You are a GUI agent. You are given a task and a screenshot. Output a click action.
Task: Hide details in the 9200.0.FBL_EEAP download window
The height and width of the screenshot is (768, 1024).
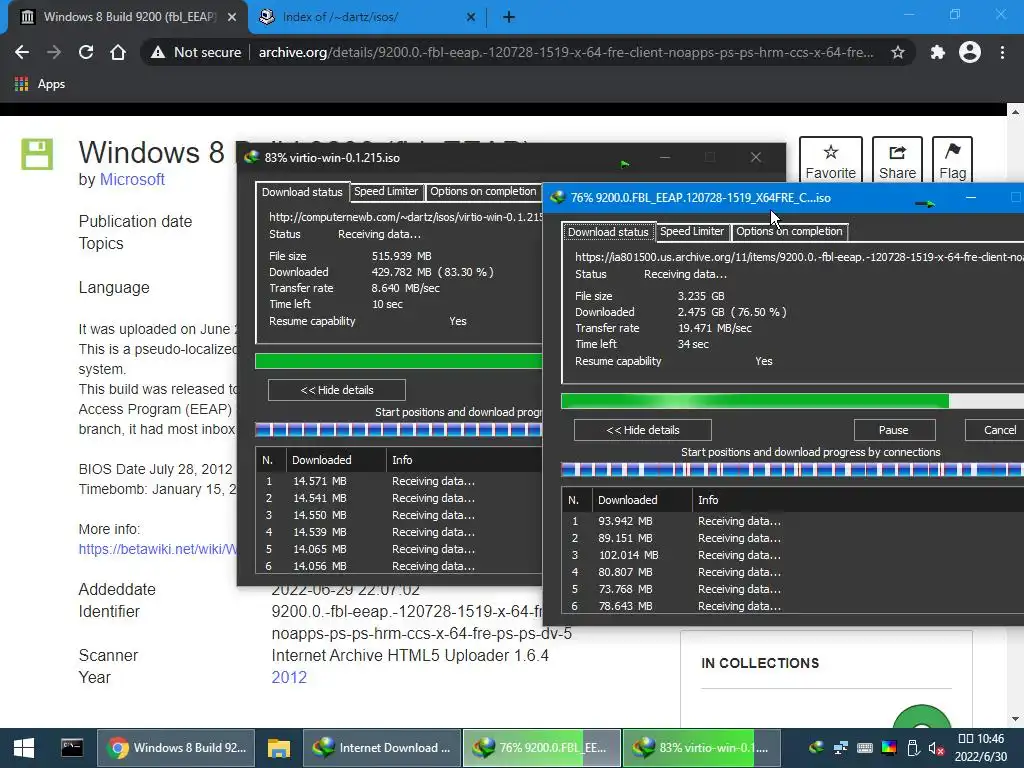(x=643, y=430)
